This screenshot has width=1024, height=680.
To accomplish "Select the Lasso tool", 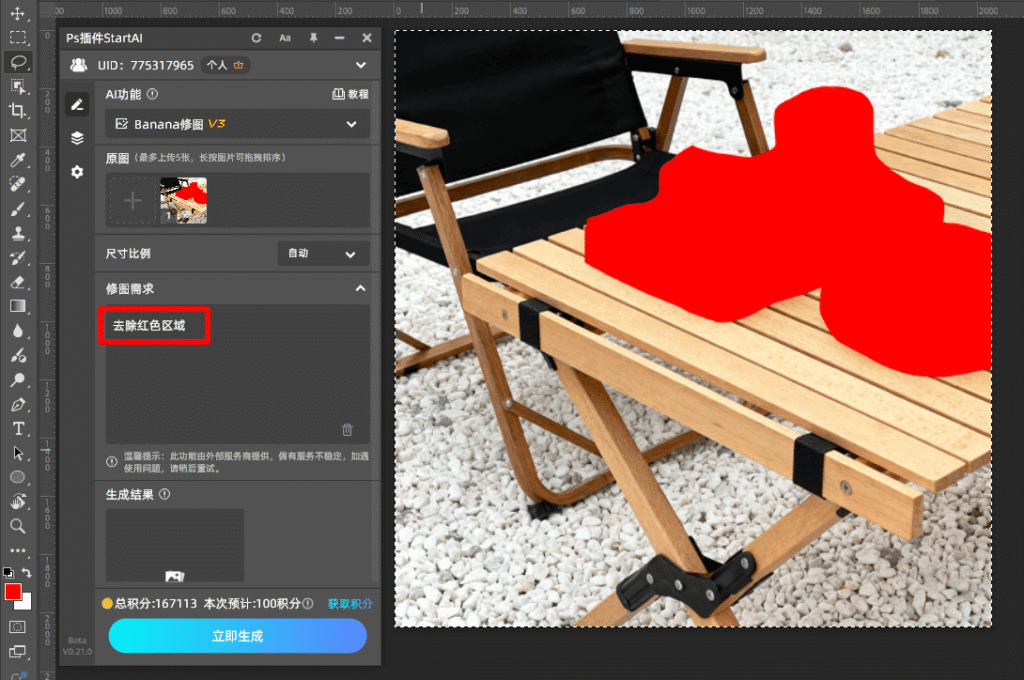I will click(x=18, y=62).
